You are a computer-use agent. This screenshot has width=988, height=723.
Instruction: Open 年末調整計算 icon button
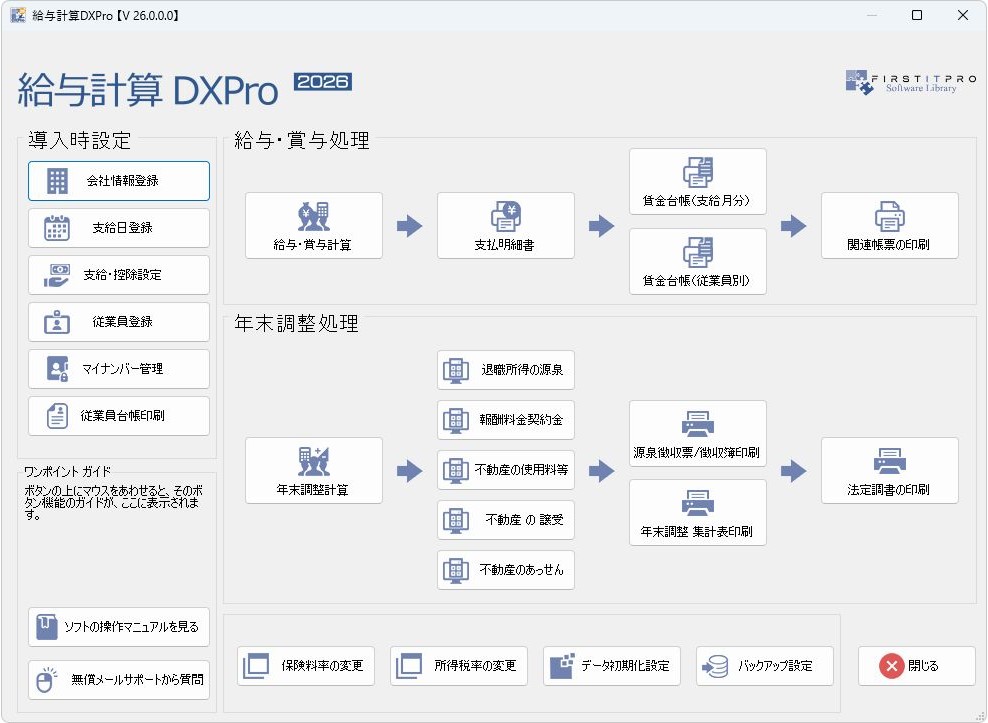(313, 461)
